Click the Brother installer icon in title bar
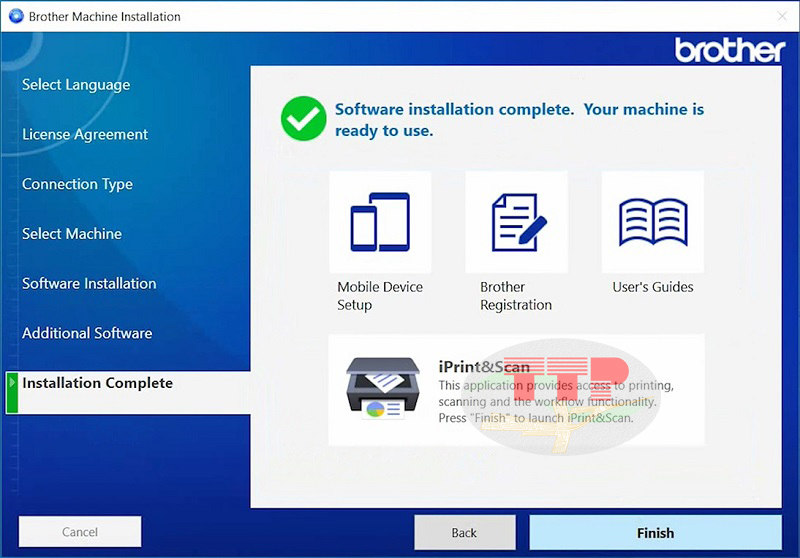 point(16,16)
